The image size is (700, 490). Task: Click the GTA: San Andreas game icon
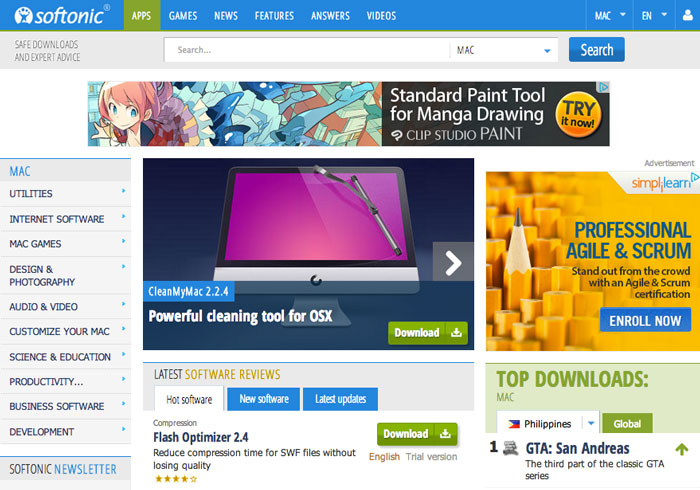511,448
